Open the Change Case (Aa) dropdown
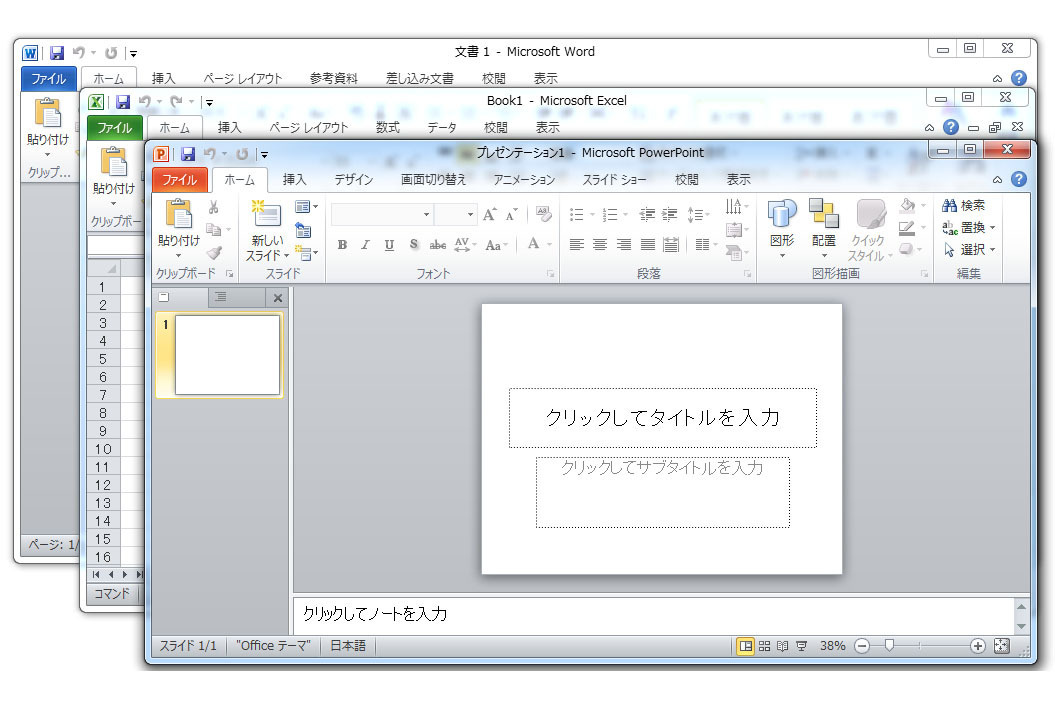 pos(496,245)
